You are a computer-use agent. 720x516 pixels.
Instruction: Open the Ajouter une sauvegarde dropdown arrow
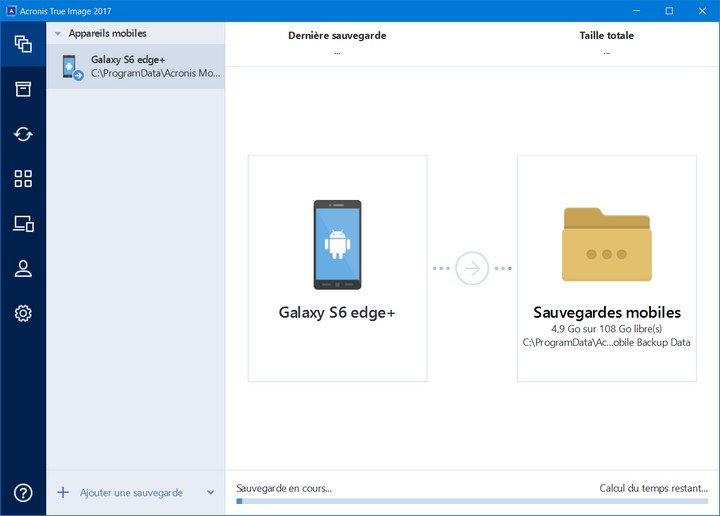pyautogui.click(x=210, y=493)
